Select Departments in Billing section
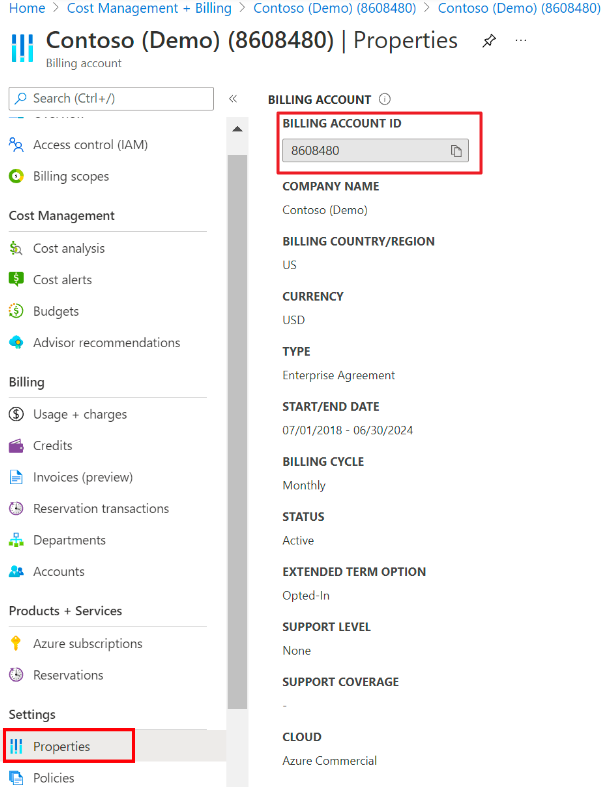Screen dimensions: 609x787 coord(69,540)
